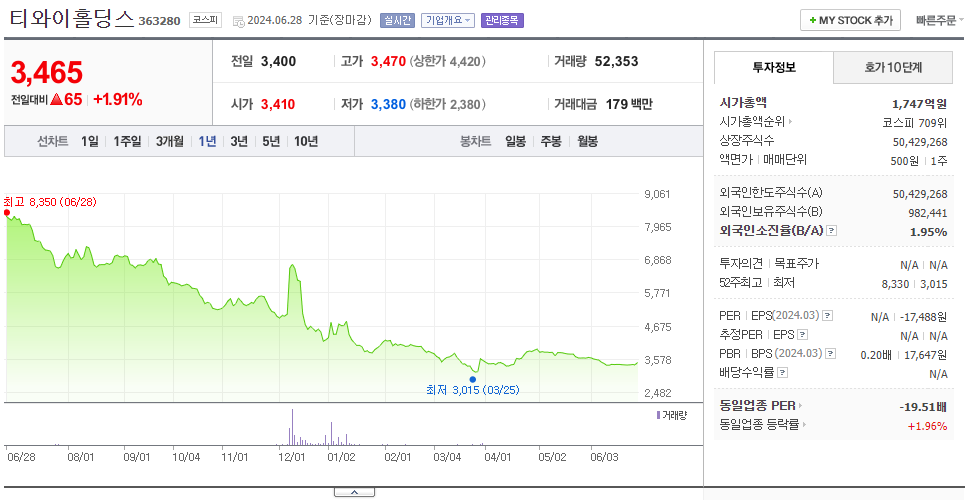Click the 티와이홀딩스 stock name
The height and width of the screenshot is (500, 968).
coord(72,19)
